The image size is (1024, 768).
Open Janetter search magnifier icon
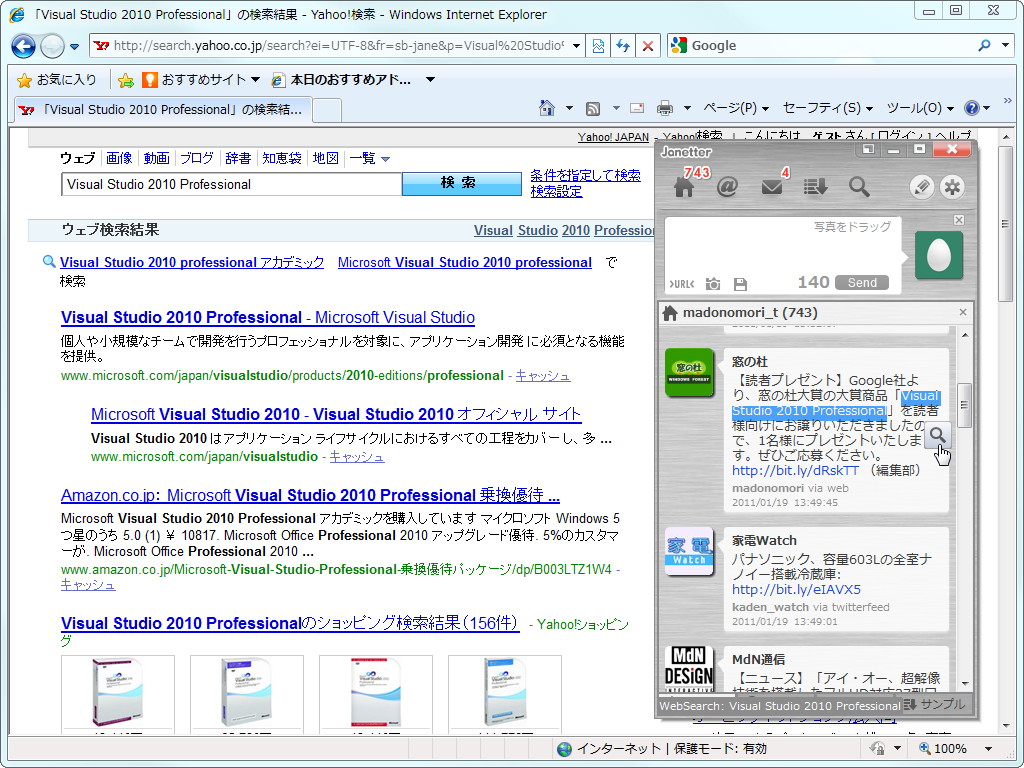pyautogui.click(x=859, y=187)
